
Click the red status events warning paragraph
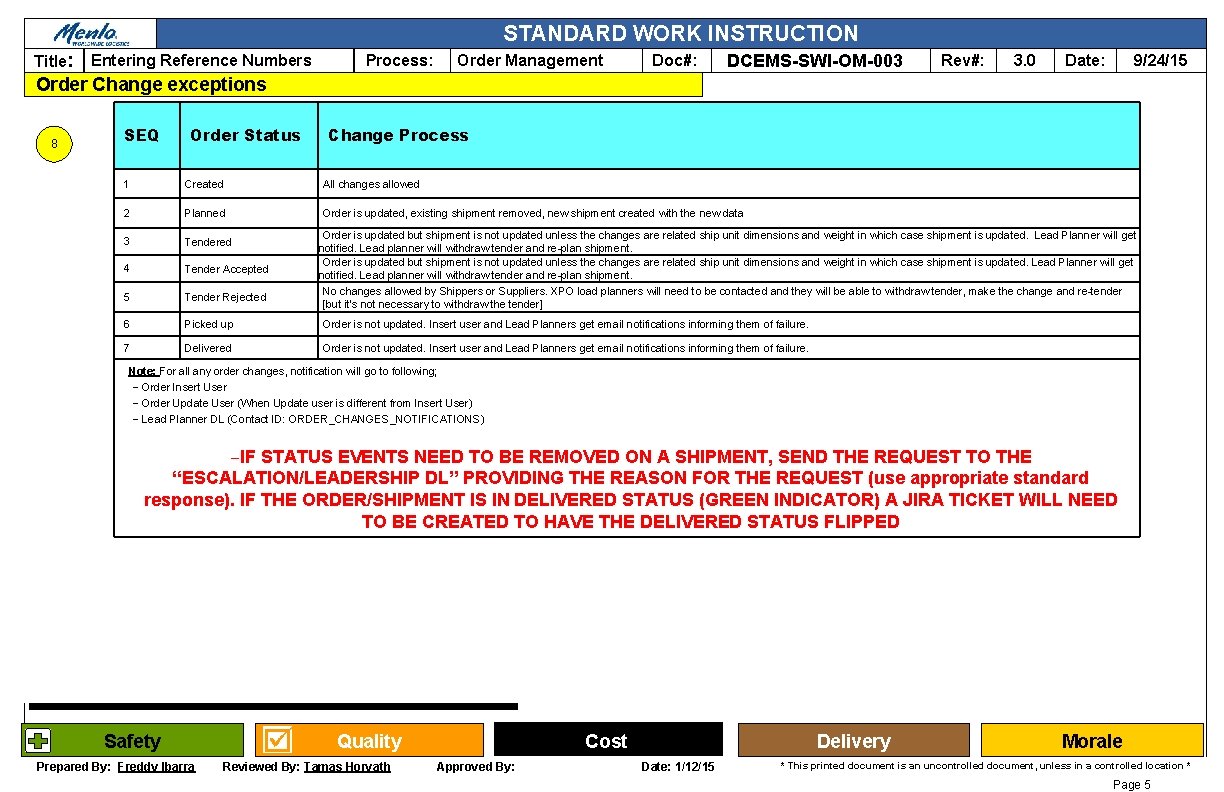click(630, 489)
